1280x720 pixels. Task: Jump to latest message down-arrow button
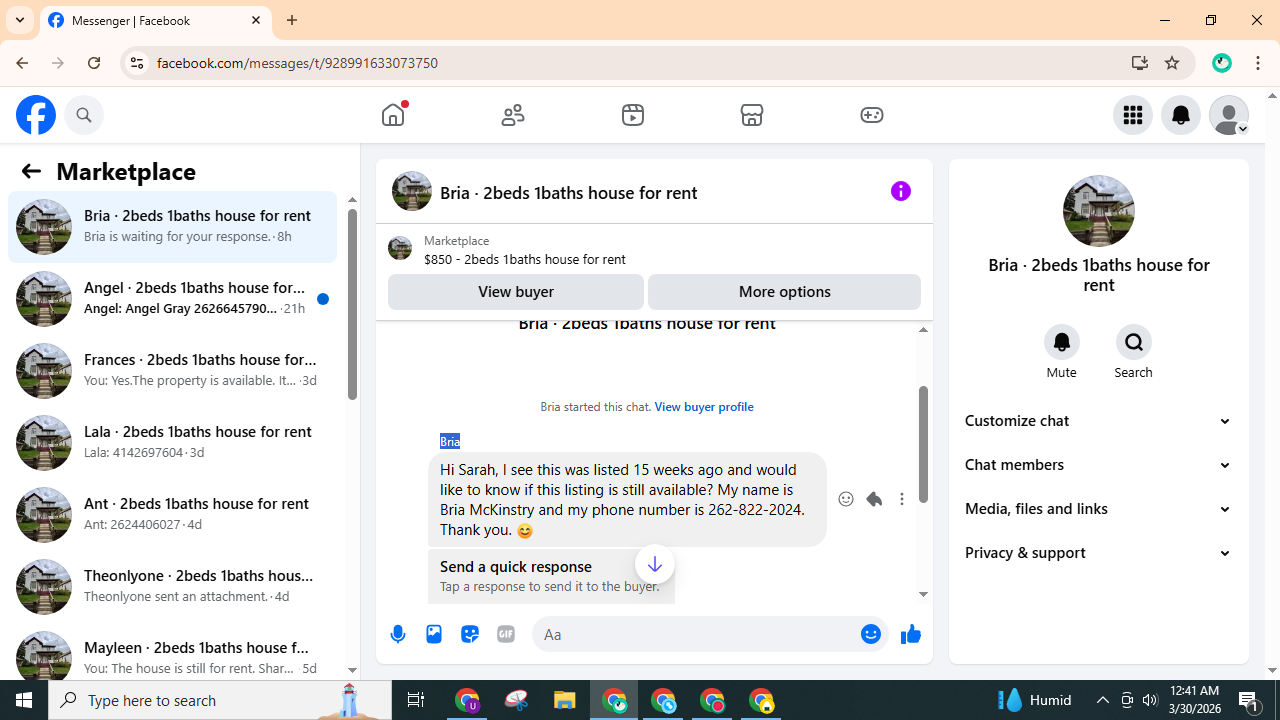(x=655, y=565)
